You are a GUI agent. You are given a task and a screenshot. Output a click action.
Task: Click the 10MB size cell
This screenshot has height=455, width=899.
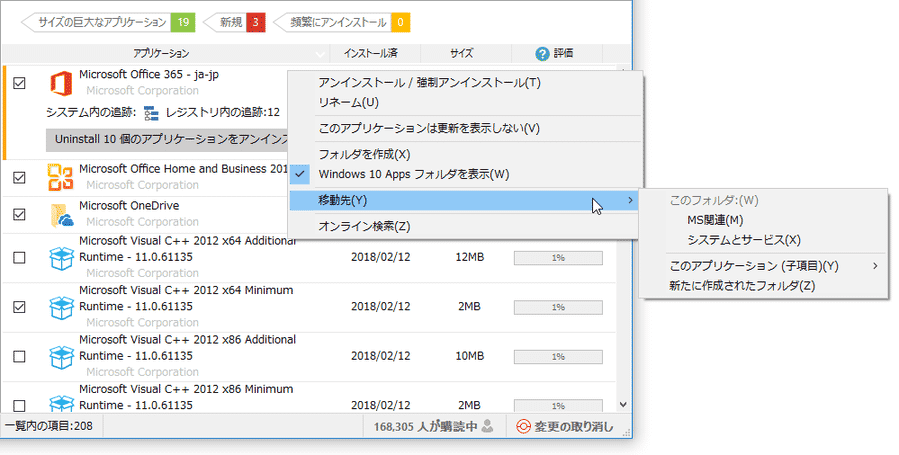click(x=469, y=356)
